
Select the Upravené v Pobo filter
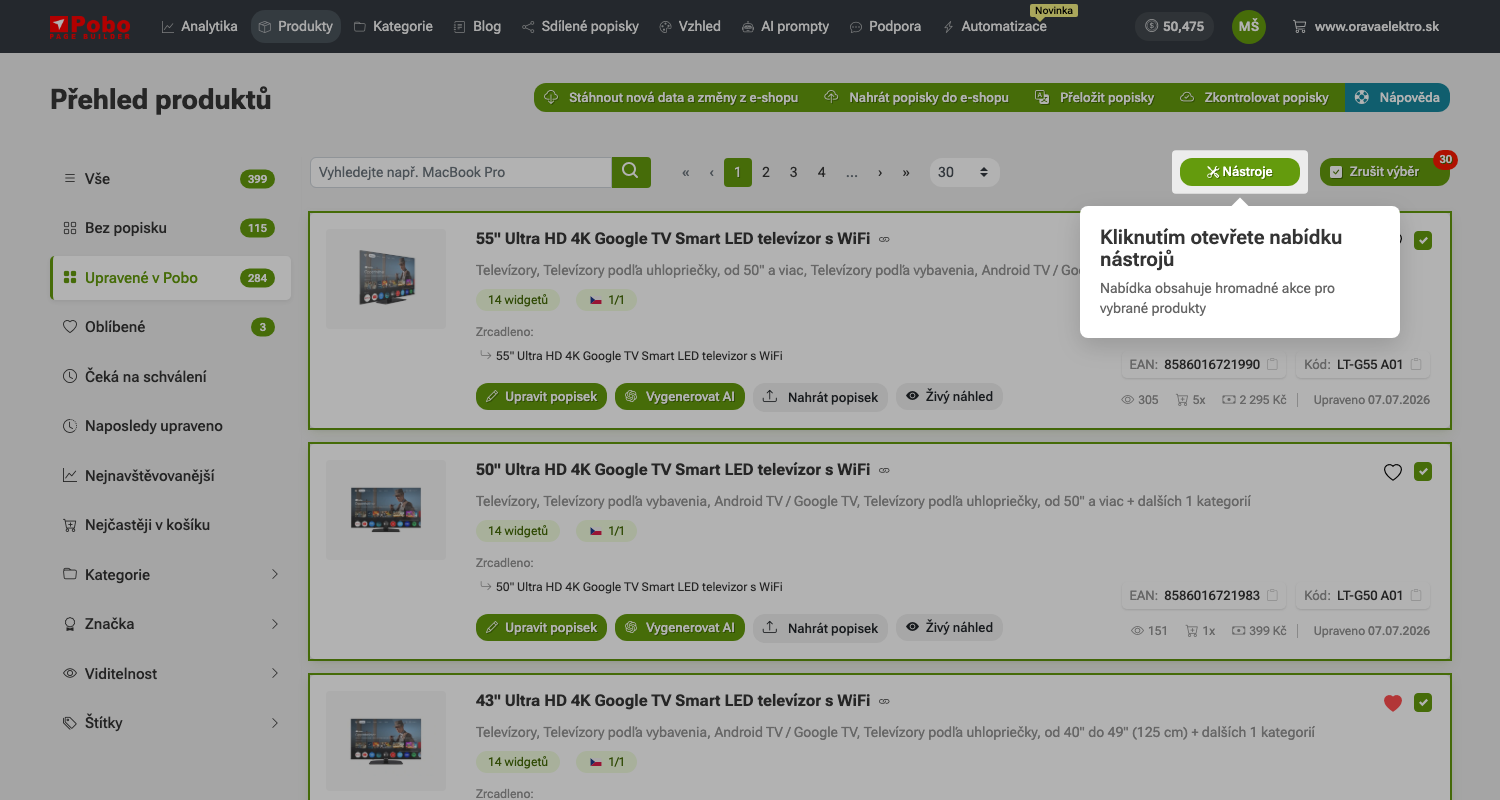click(x=170, y=278)
